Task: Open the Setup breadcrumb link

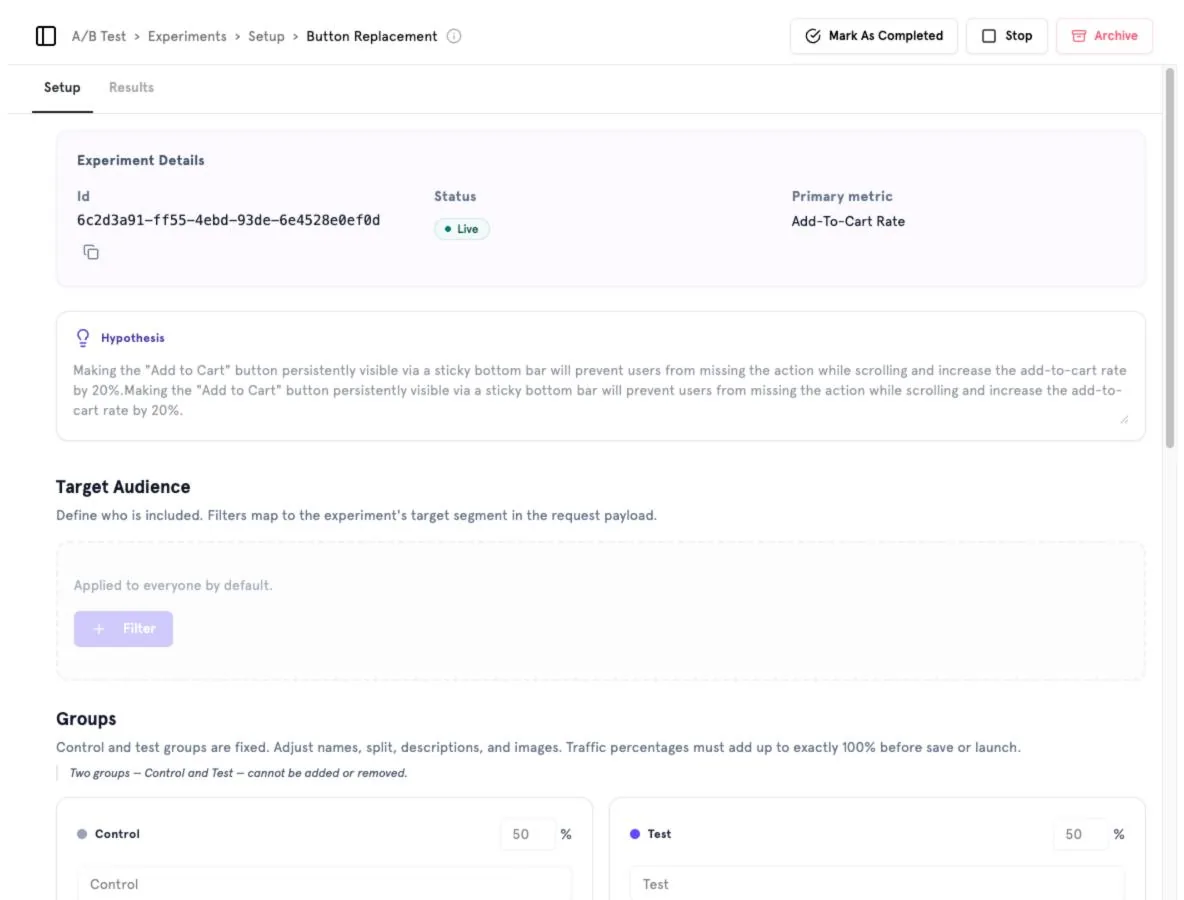Action: click(x=267, y=36)
